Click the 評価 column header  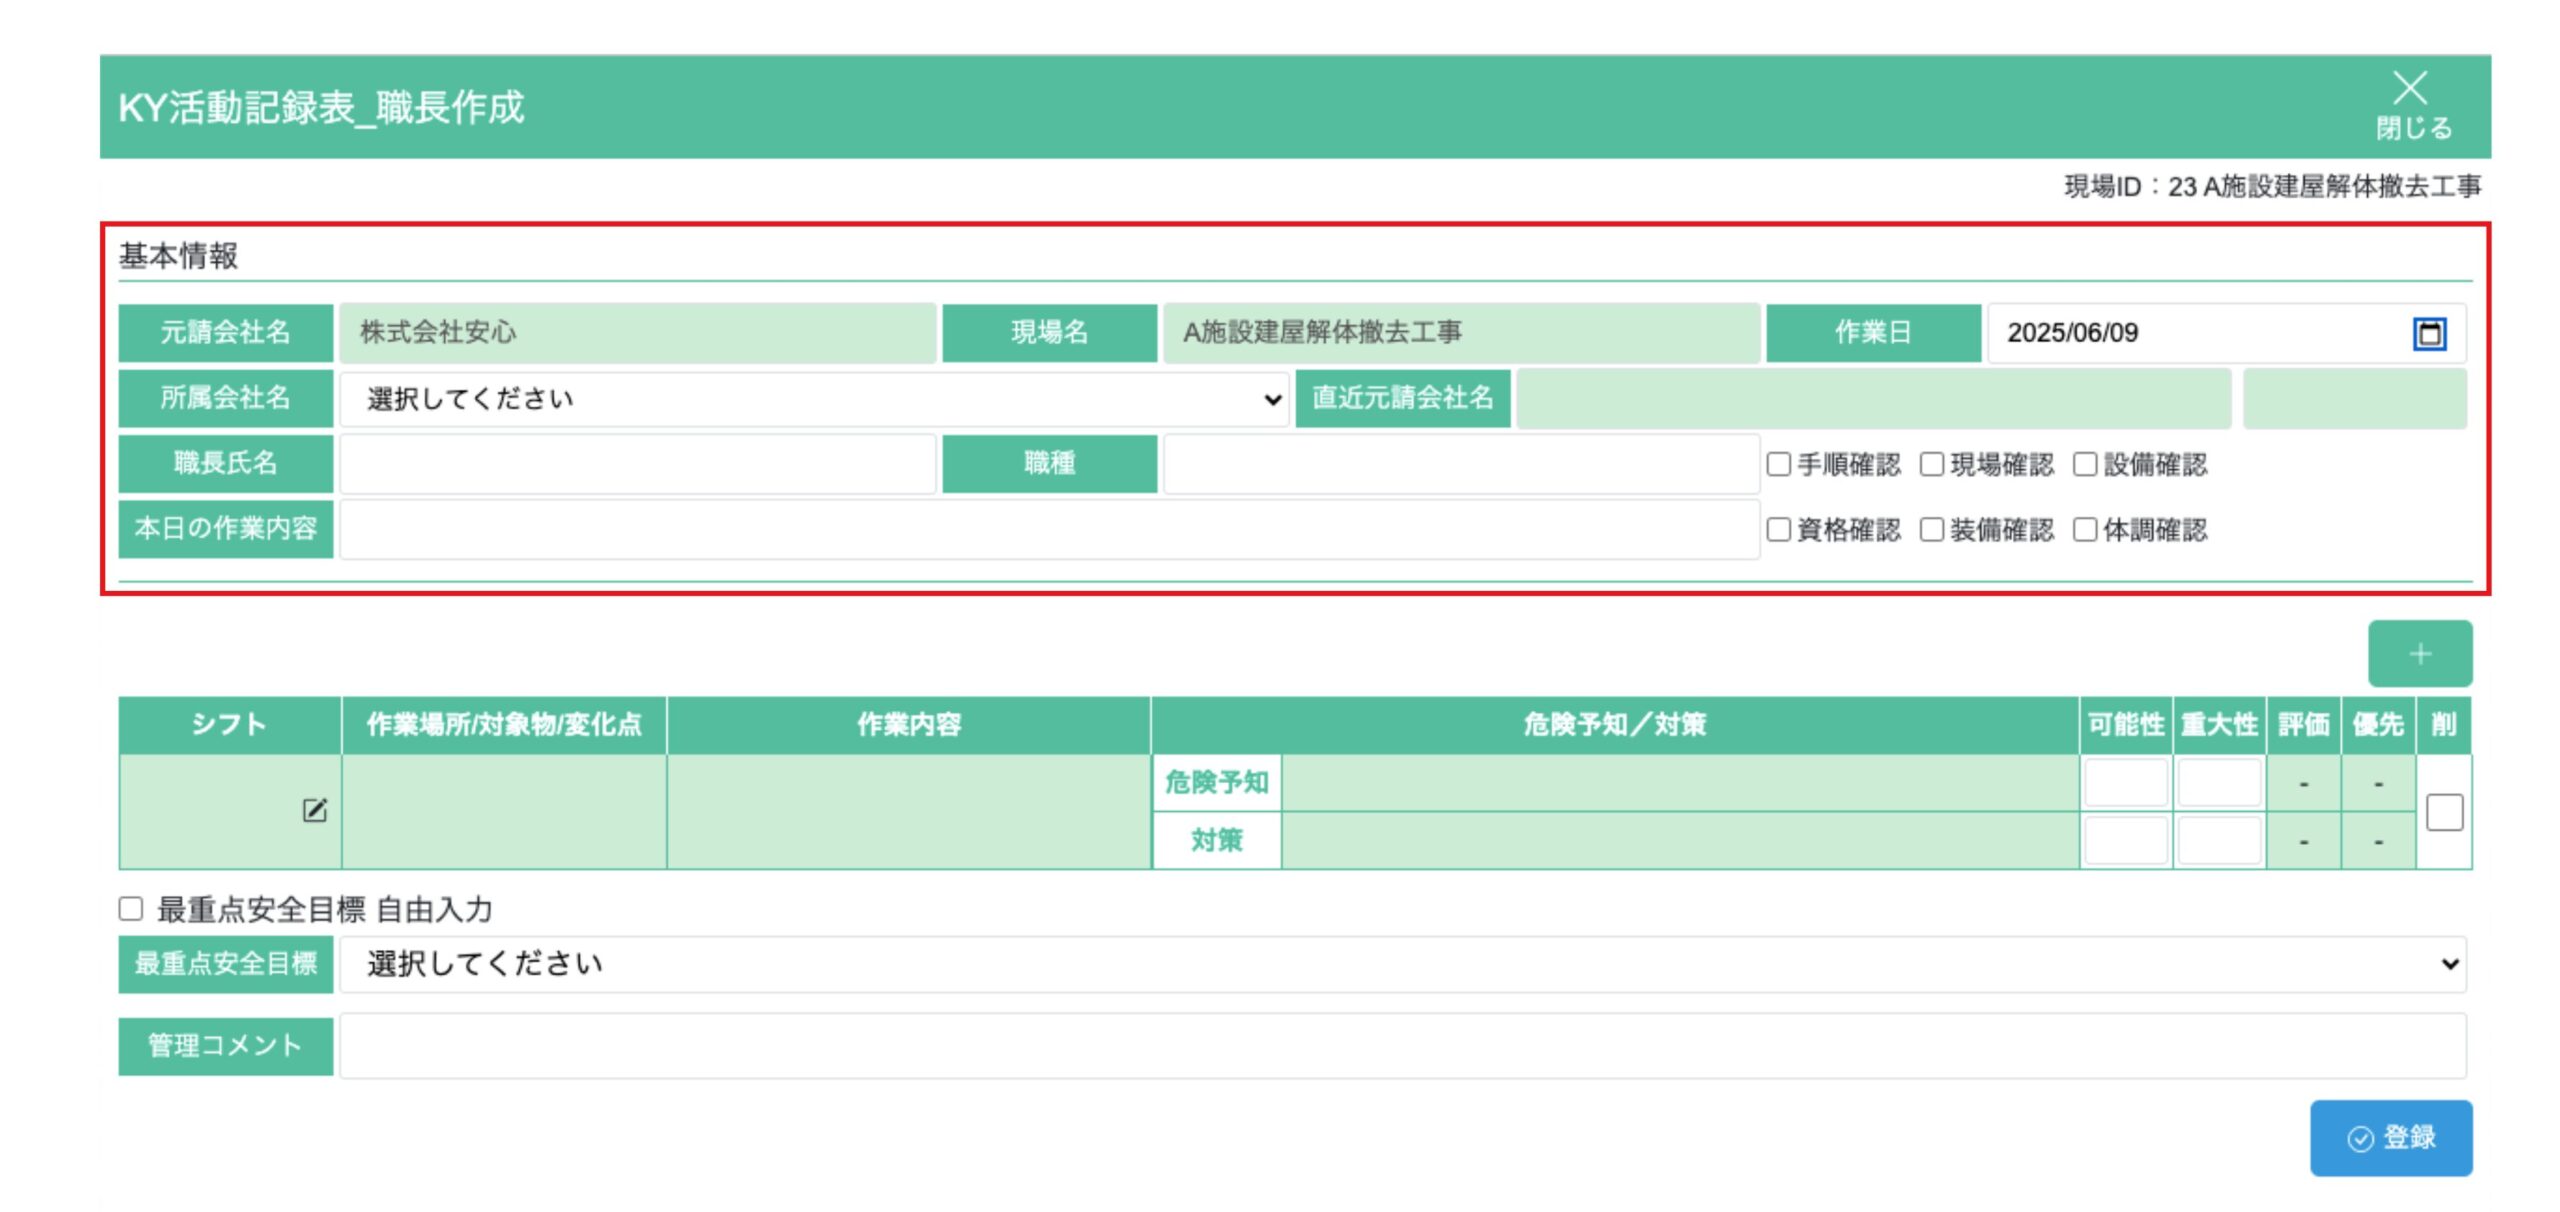click(2303, 725)
